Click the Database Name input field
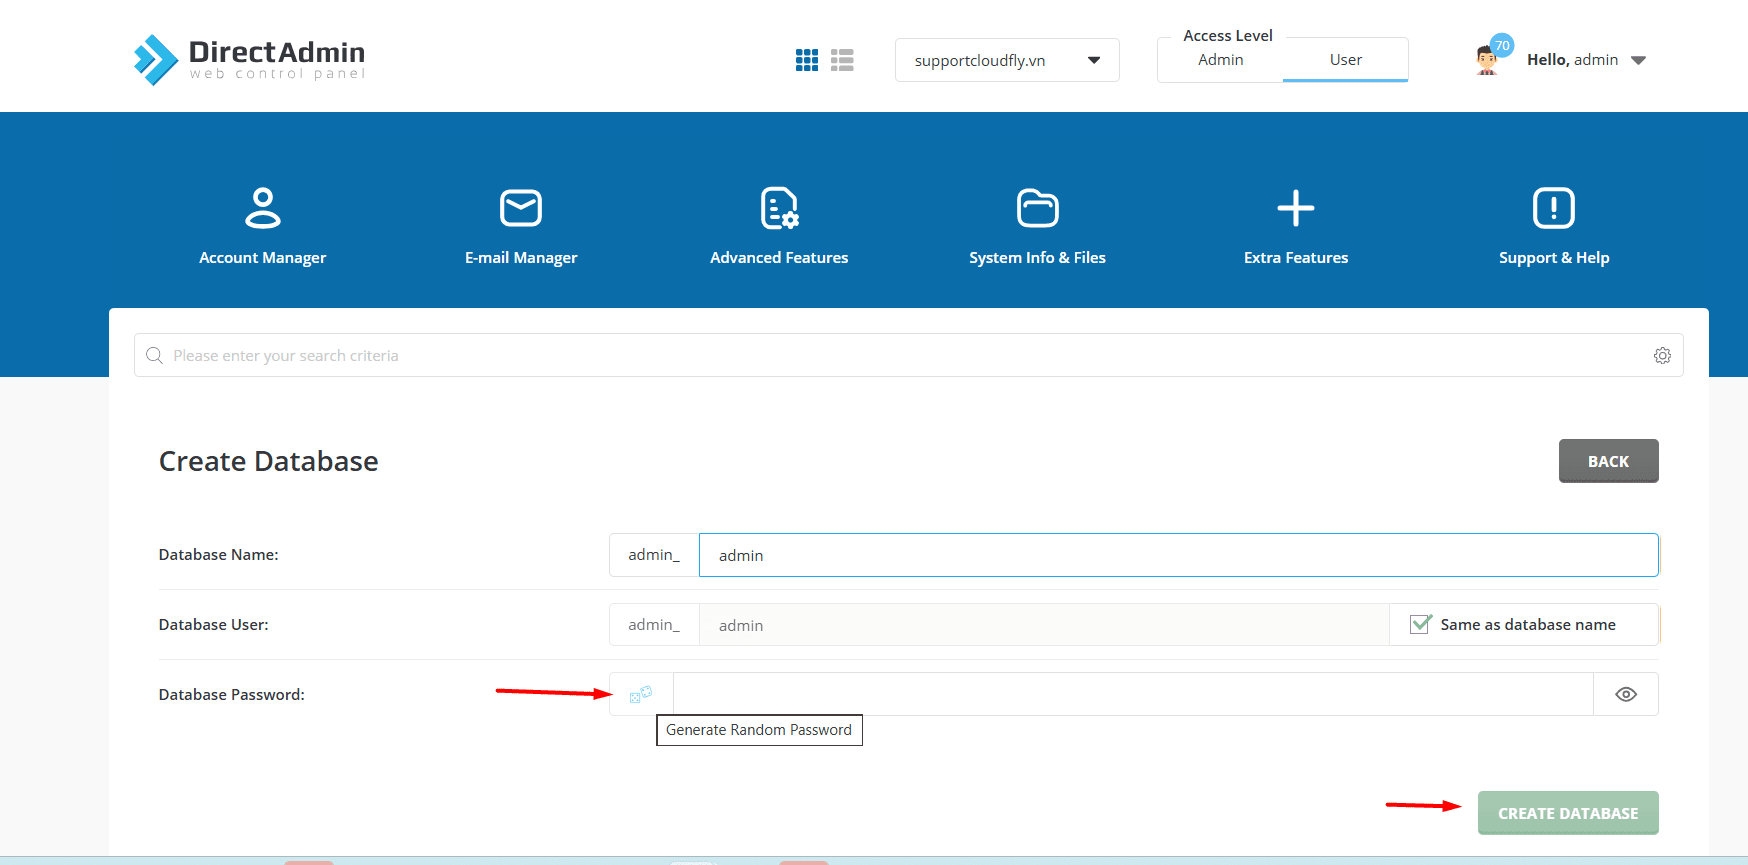 tap(1177, 555)
